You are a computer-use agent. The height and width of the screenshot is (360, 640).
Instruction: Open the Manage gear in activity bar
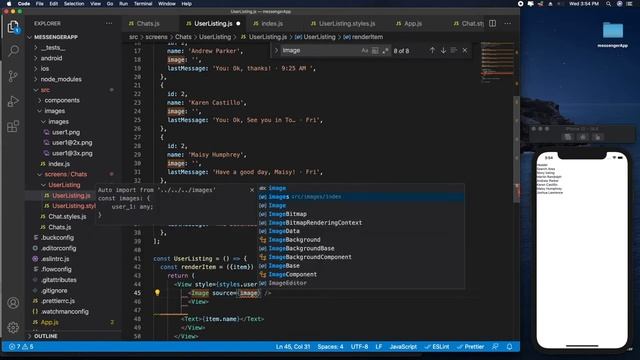[x=13, y=327]
